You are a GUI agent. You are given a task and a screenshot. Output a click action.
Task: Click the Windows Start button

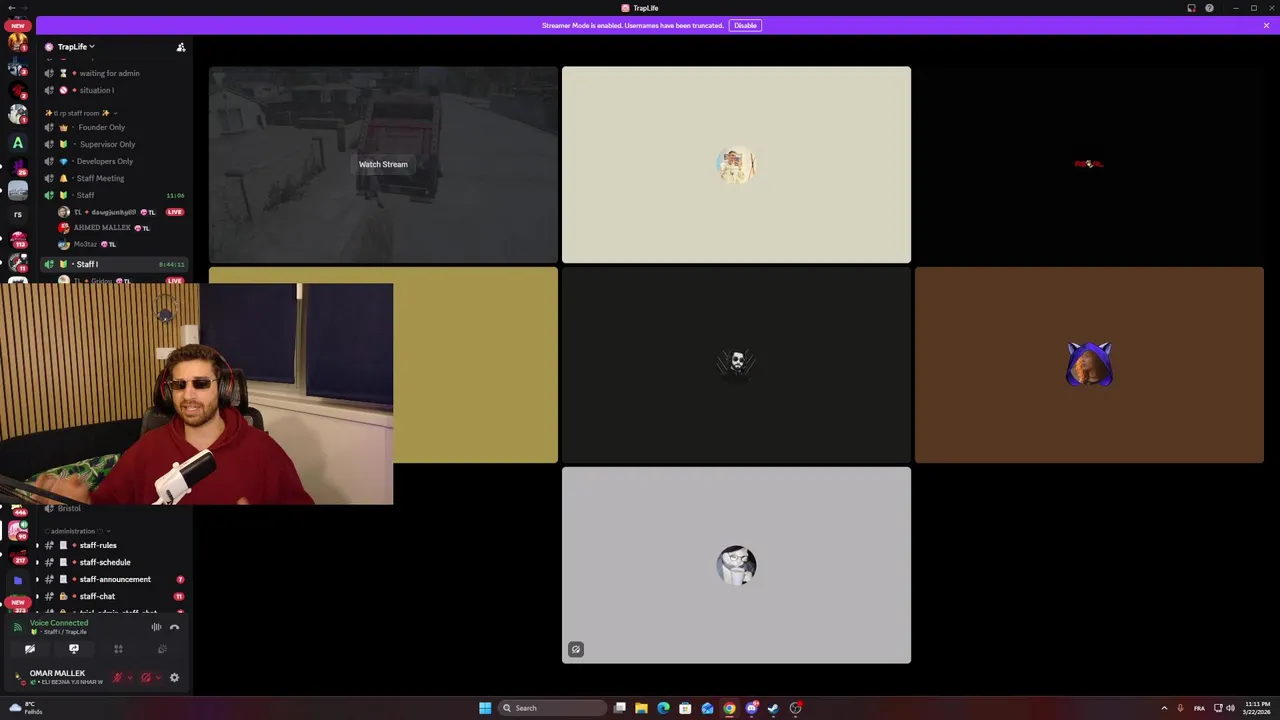pyautogui.click(x=485, y=708)
